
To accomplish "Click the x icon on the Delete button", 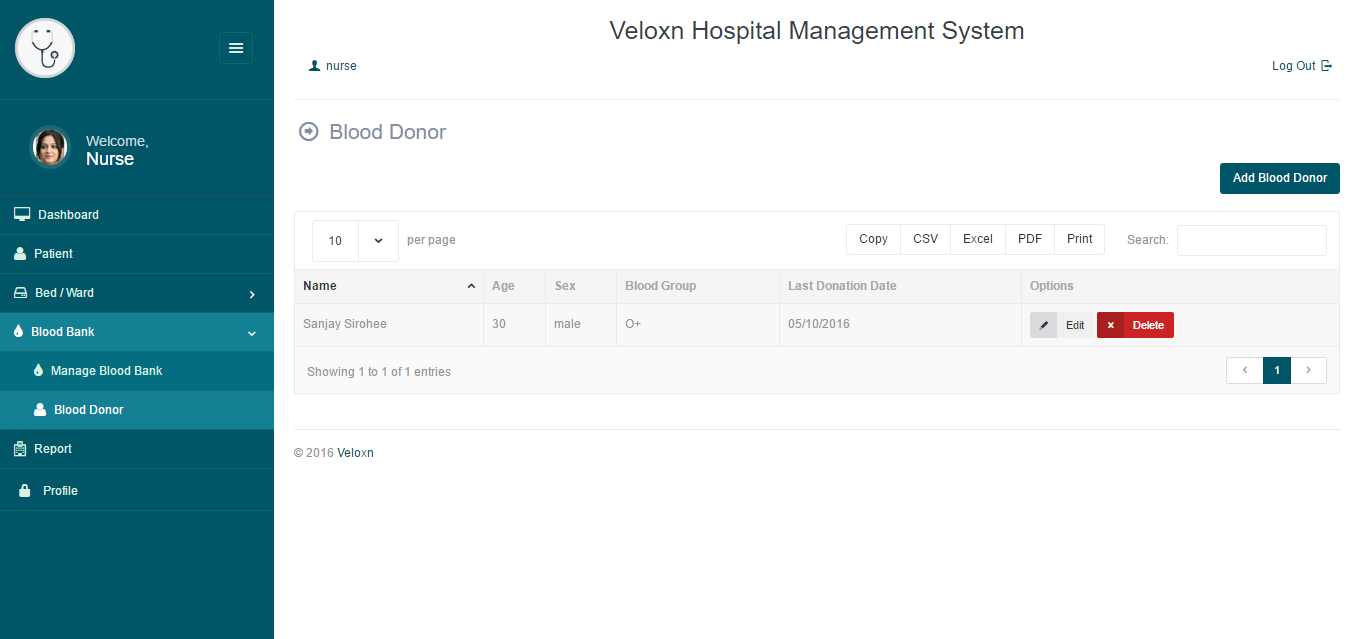I will [x=1110, y=325].
